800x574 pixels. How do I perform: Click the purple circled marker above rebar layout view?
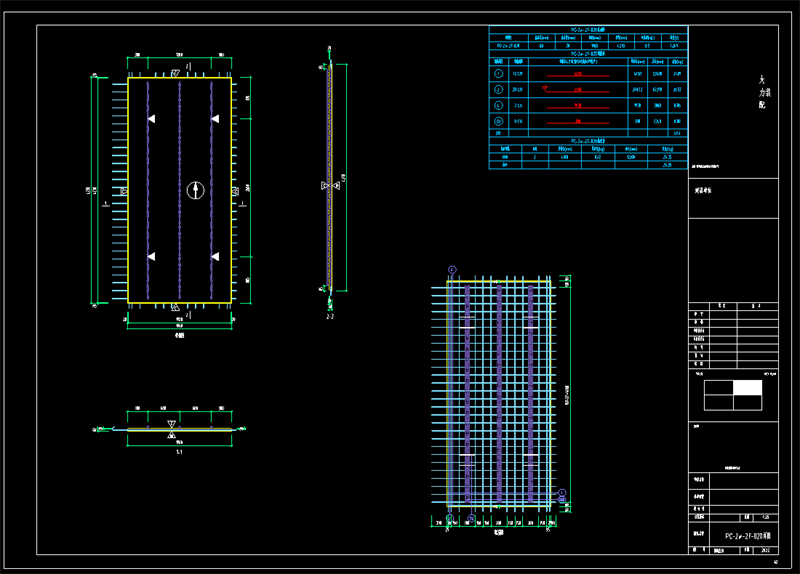click(452, 269)
